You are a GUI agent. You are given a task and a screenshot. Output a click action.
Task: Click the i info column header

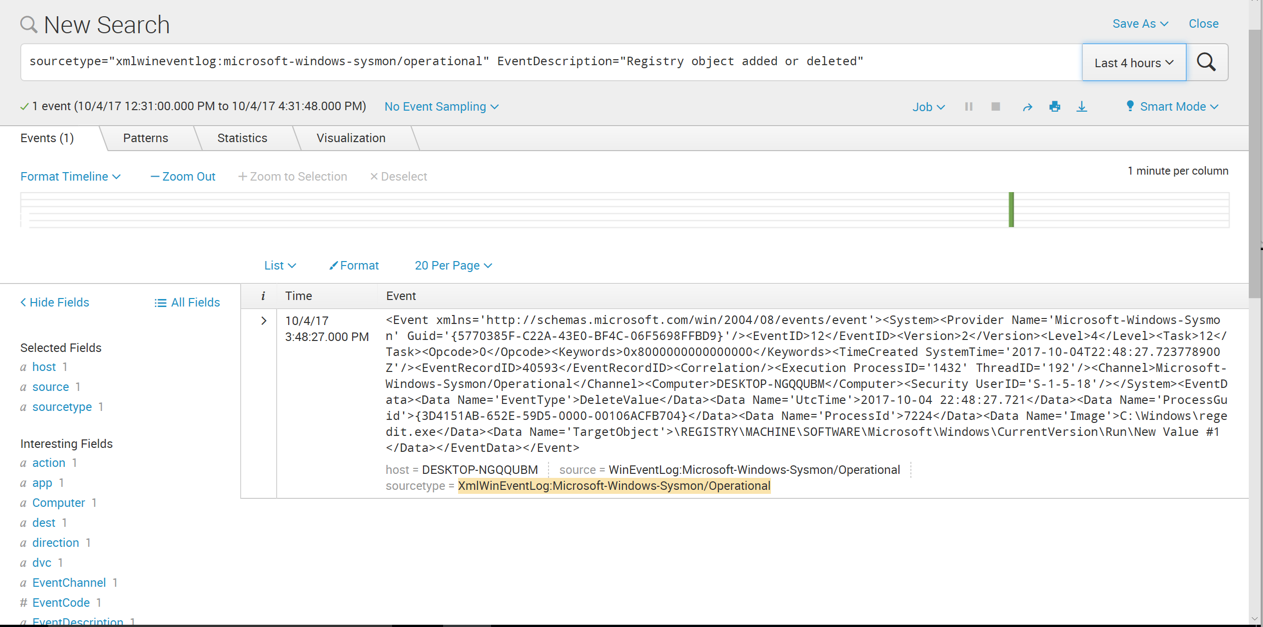[x=262, y=296]
